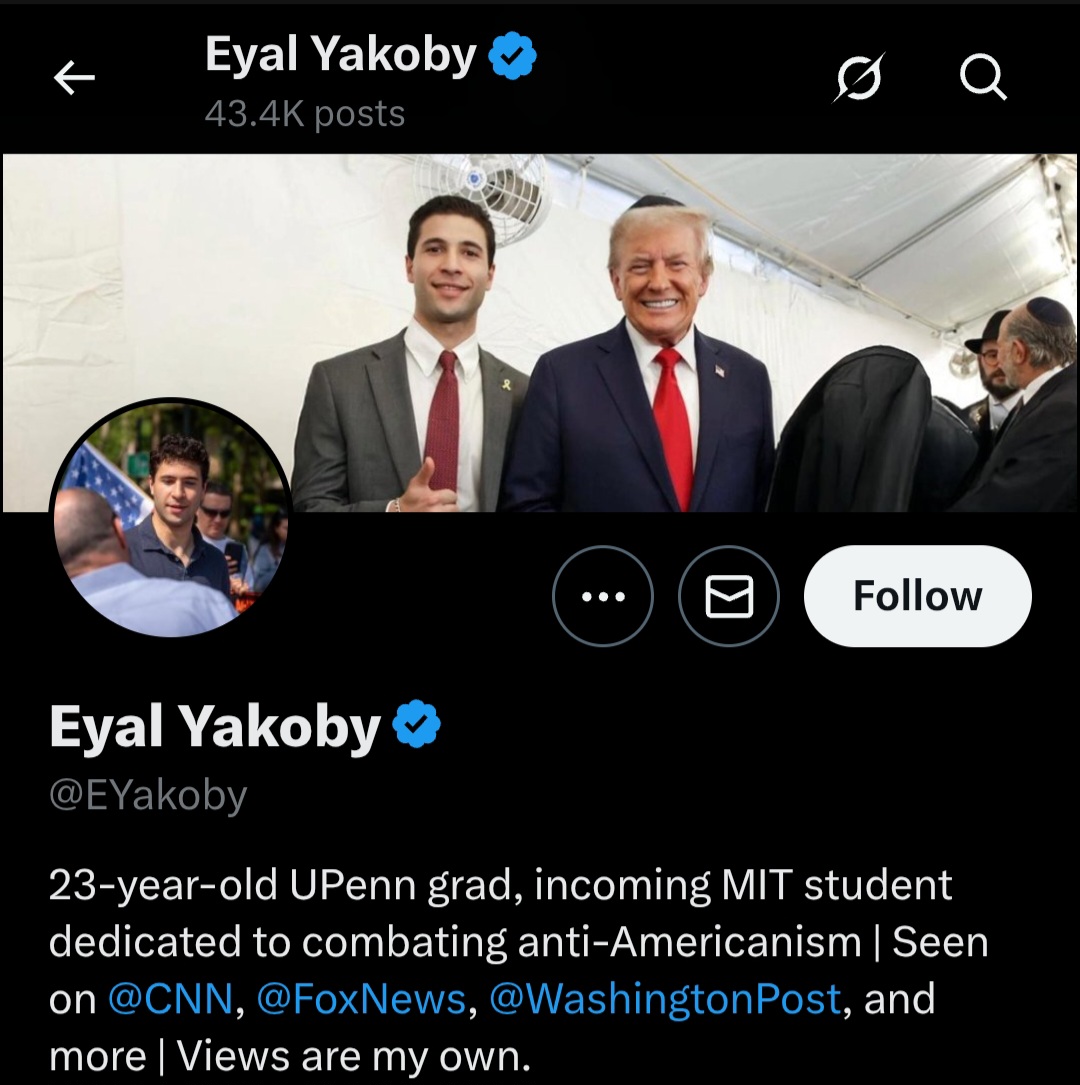Open the @WashingtonPost mention link
Screen dimensions: 1080x1085
tap(665, 999)
